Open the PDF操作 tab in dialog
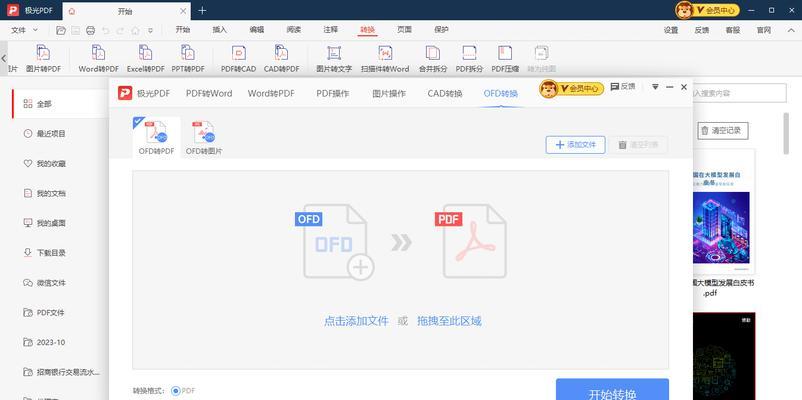 pos(332,94)
